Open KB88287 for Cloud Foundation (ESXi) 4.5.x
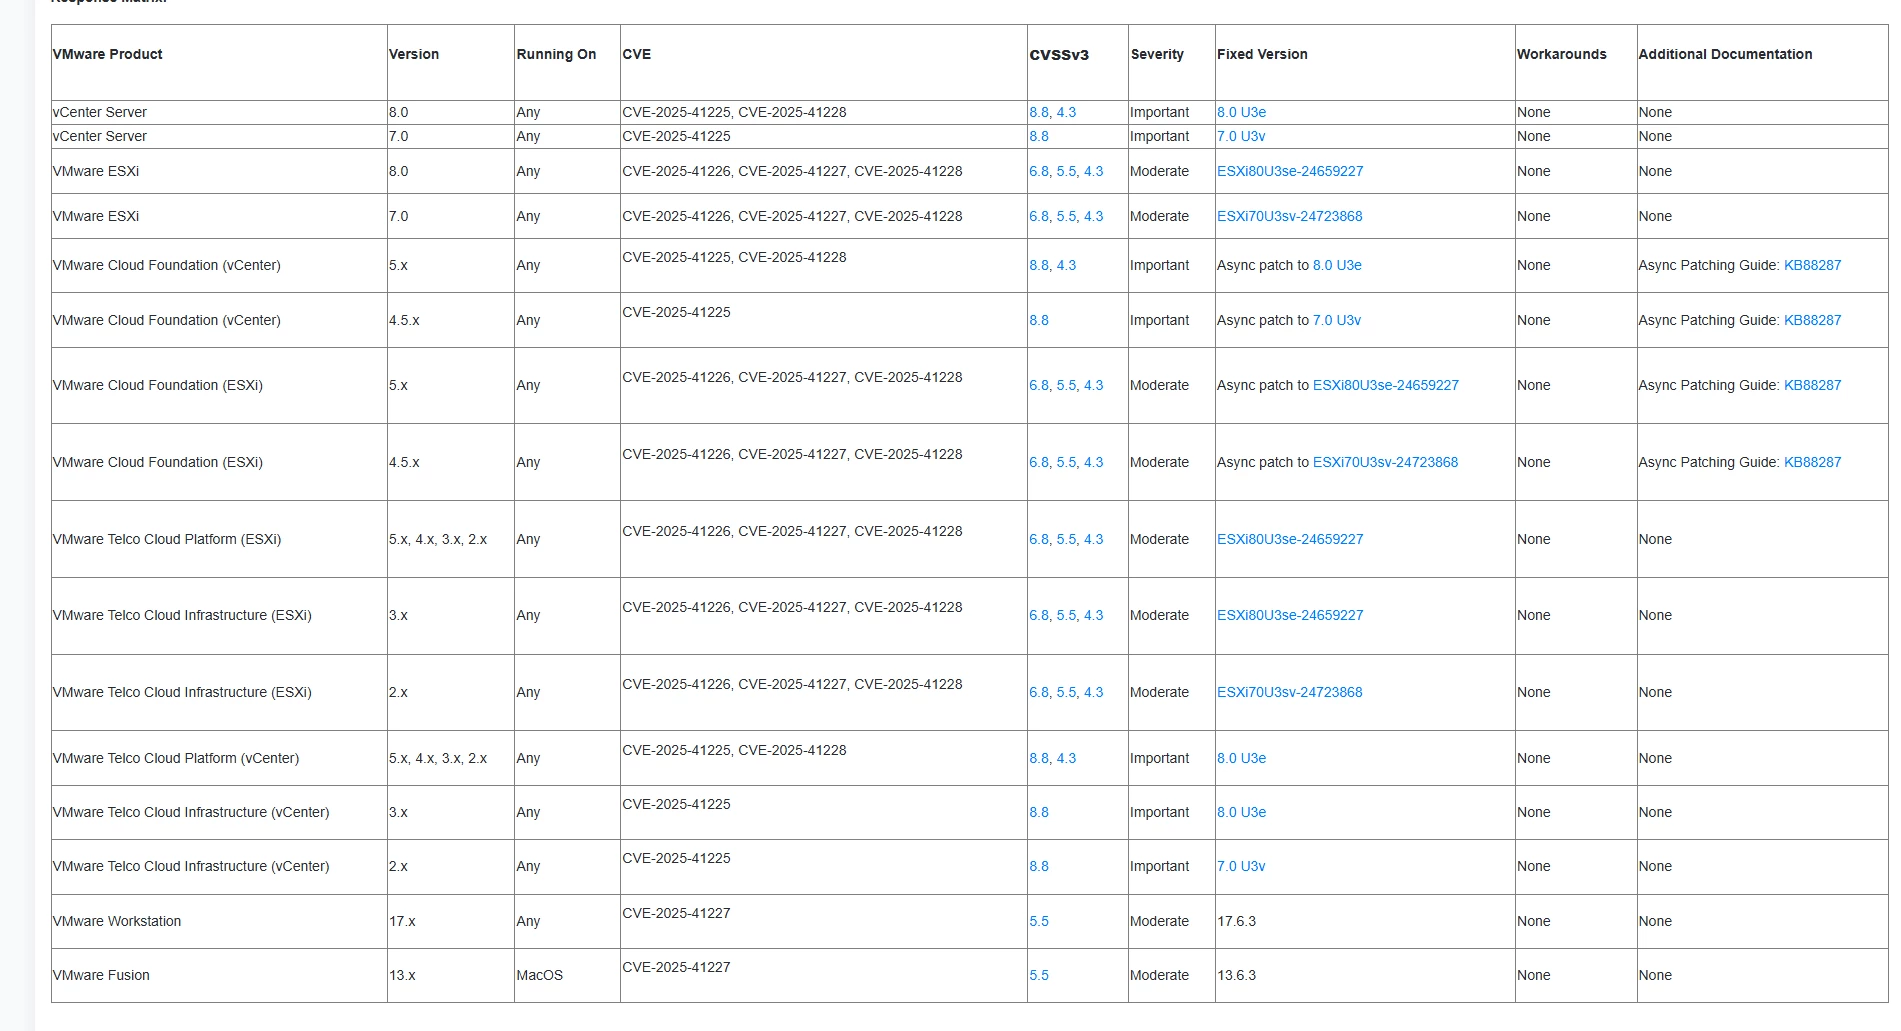 pos(1812,462)
